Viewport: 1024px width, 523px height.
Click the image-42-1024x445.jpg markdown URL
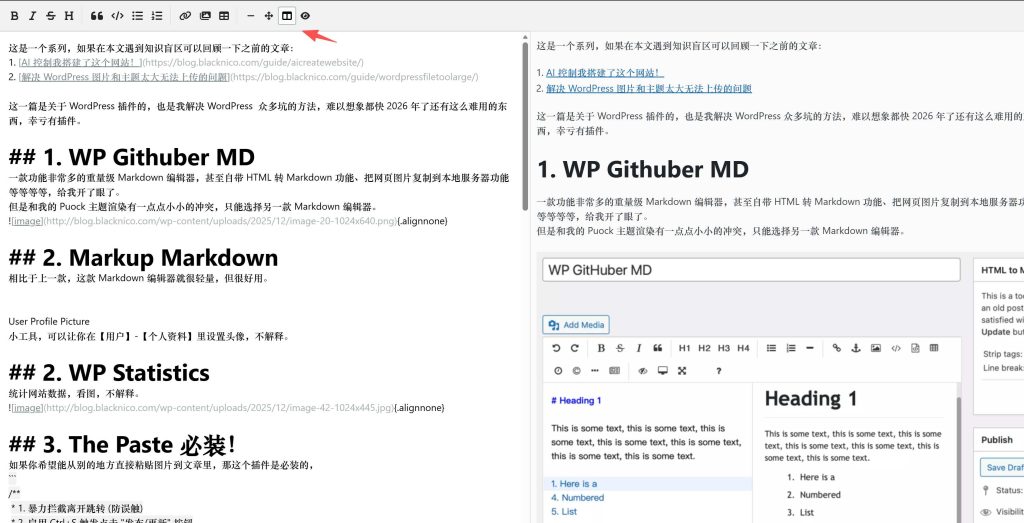tap(219, 408)
